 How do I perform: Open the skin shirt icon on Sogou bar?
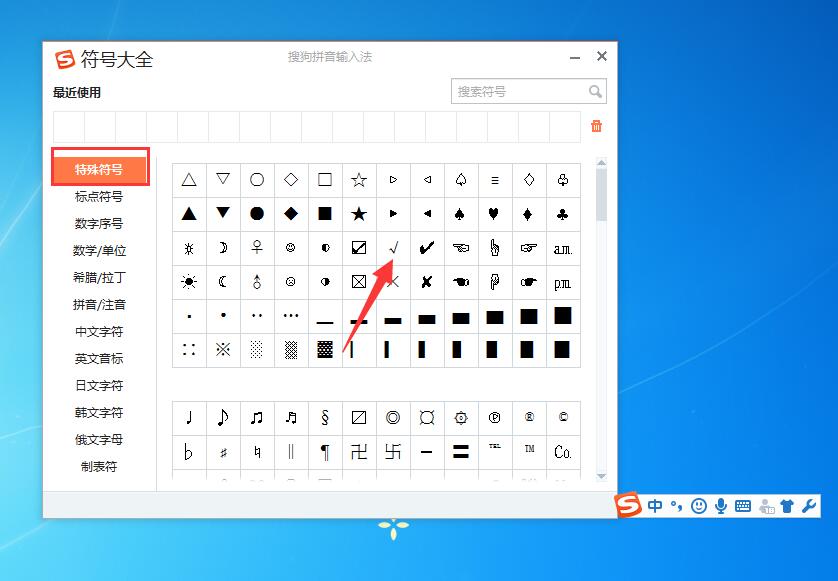787,506
